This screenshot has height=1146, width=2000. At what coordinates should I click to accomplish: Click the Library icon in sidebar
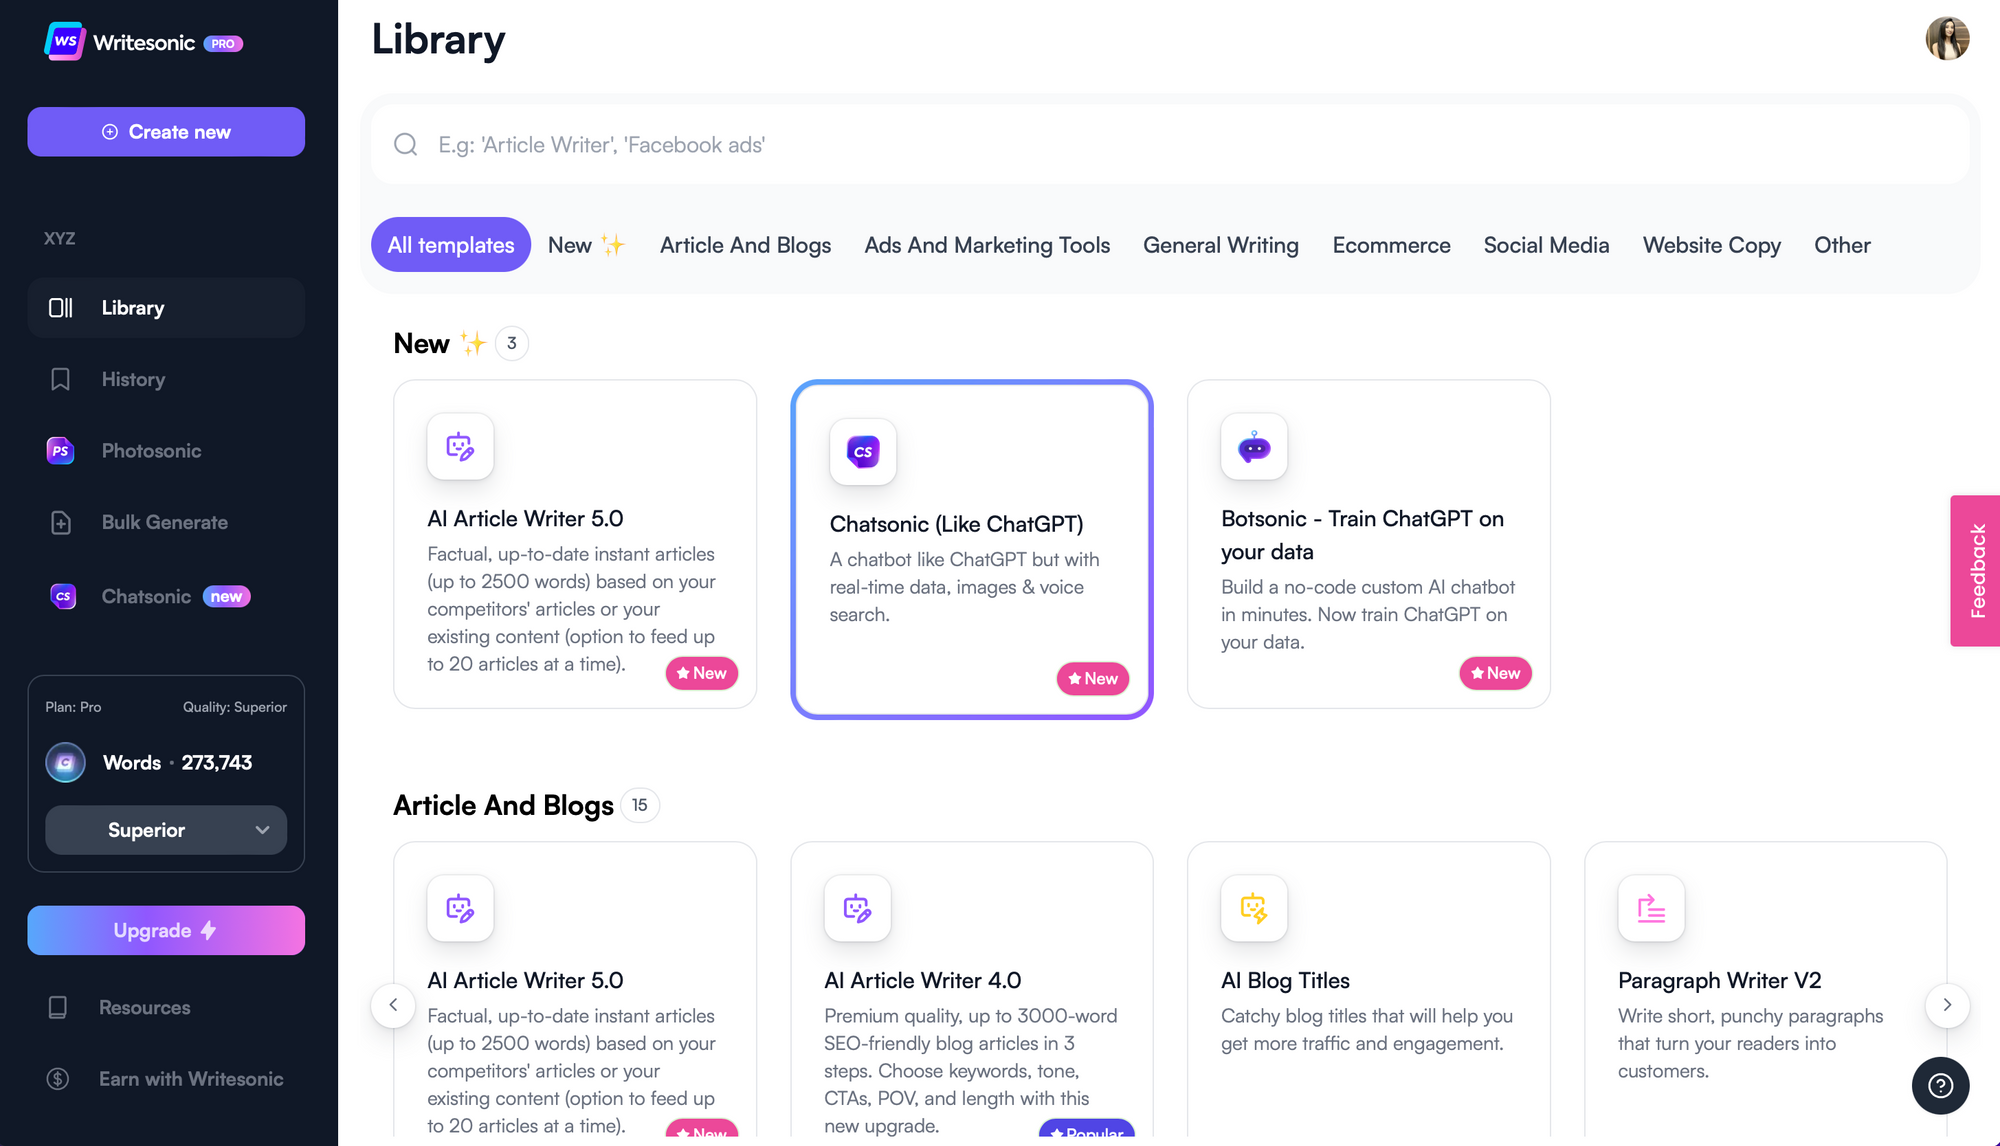click(x=60, y=305)
